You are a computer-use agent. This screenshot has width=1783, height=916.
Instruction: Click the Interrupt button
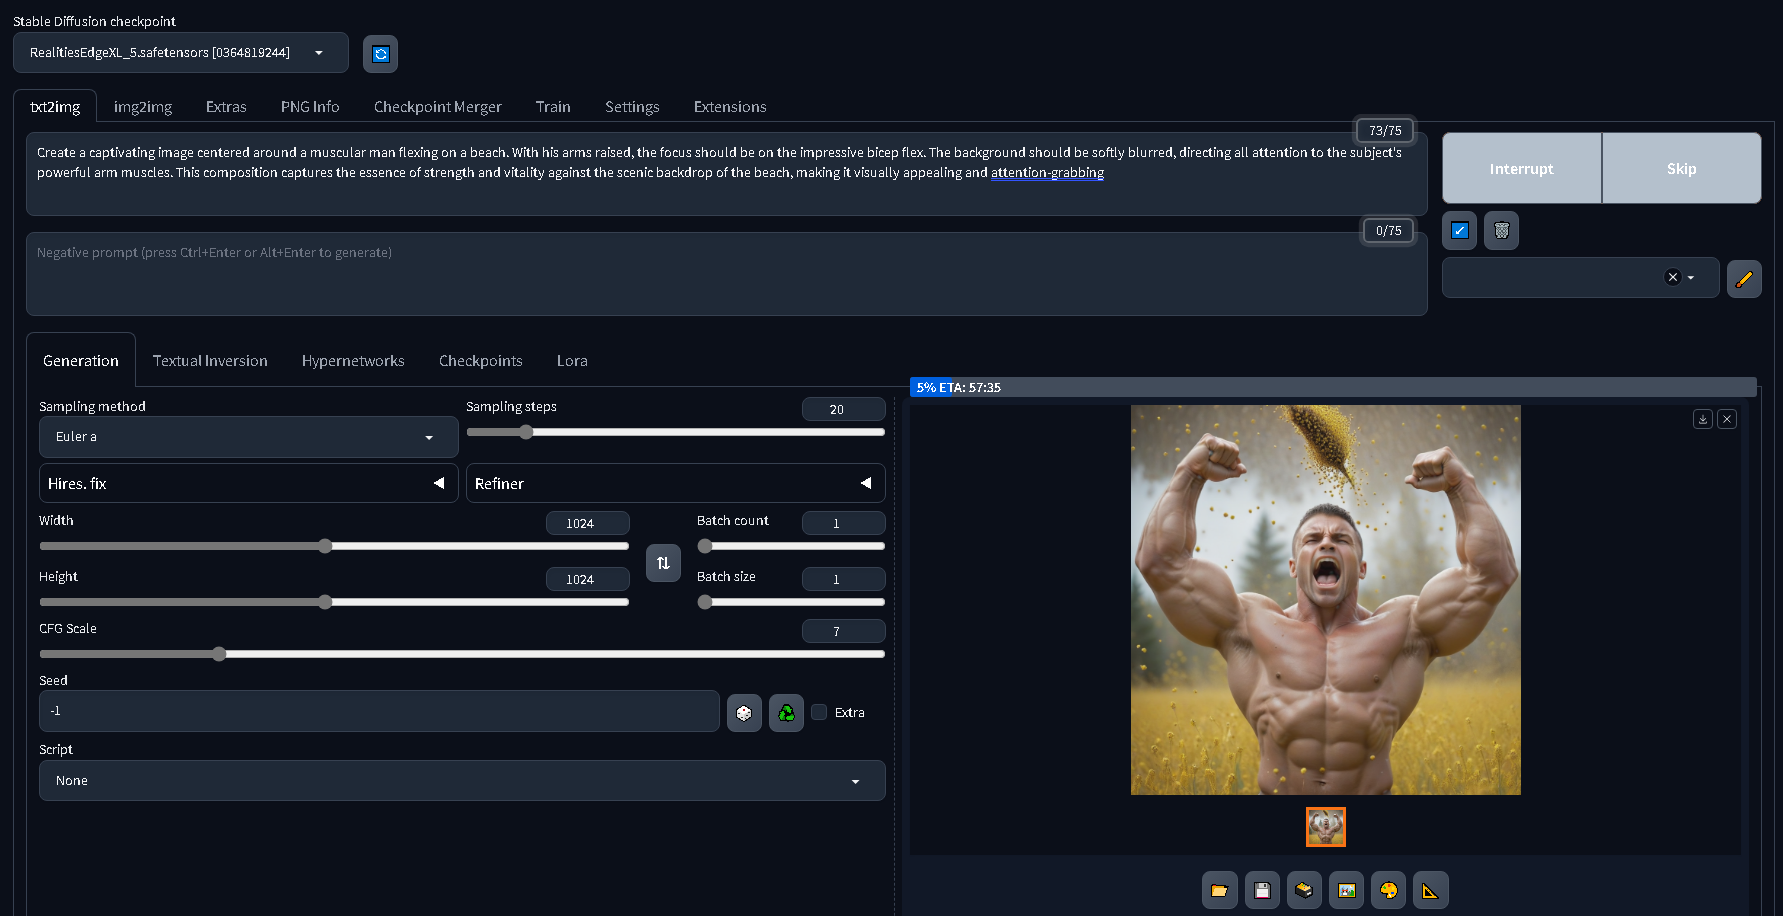[x=1522, y=169]
